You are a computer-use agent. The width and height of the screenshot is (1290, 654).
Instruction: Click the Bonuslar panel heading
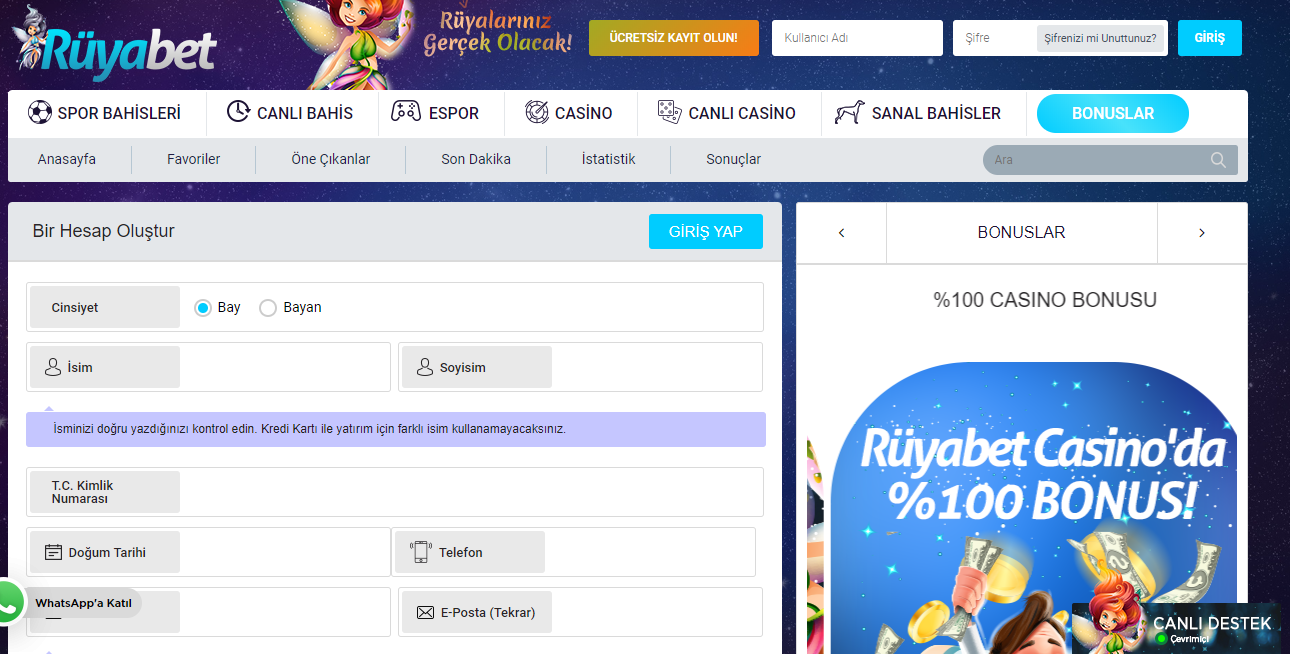1021,232
